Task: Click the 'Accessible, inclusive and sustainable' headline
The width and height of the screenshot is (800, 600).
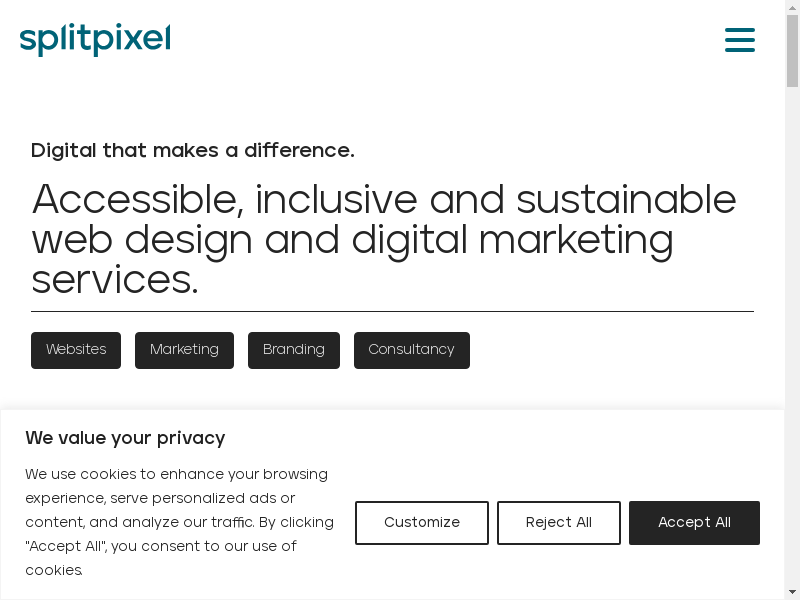Action: click(x=384, y=201)
